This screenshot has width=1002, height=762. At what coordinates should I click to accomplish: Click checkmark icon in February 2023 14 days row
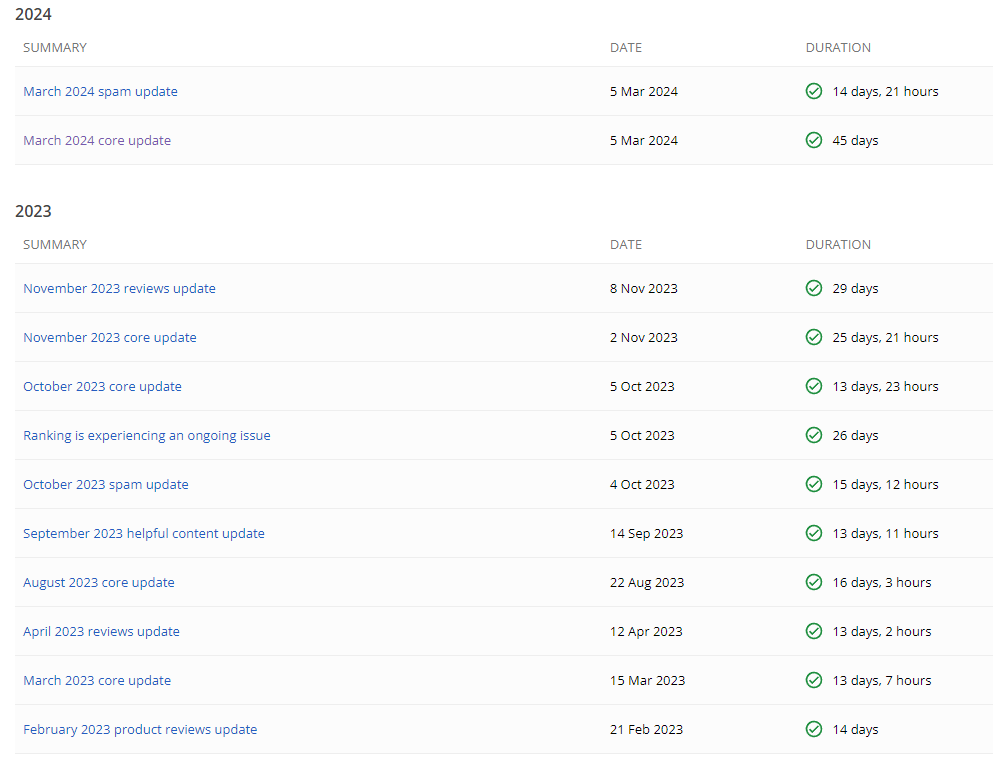pyautogui.click(x=814, y=729)
